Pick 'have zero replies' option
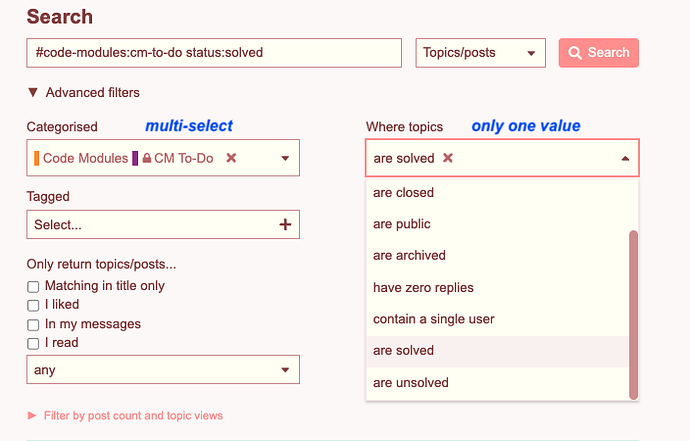The width and height of the screenshot is (690, 441). pyautogui.click(x=497, y=288)
